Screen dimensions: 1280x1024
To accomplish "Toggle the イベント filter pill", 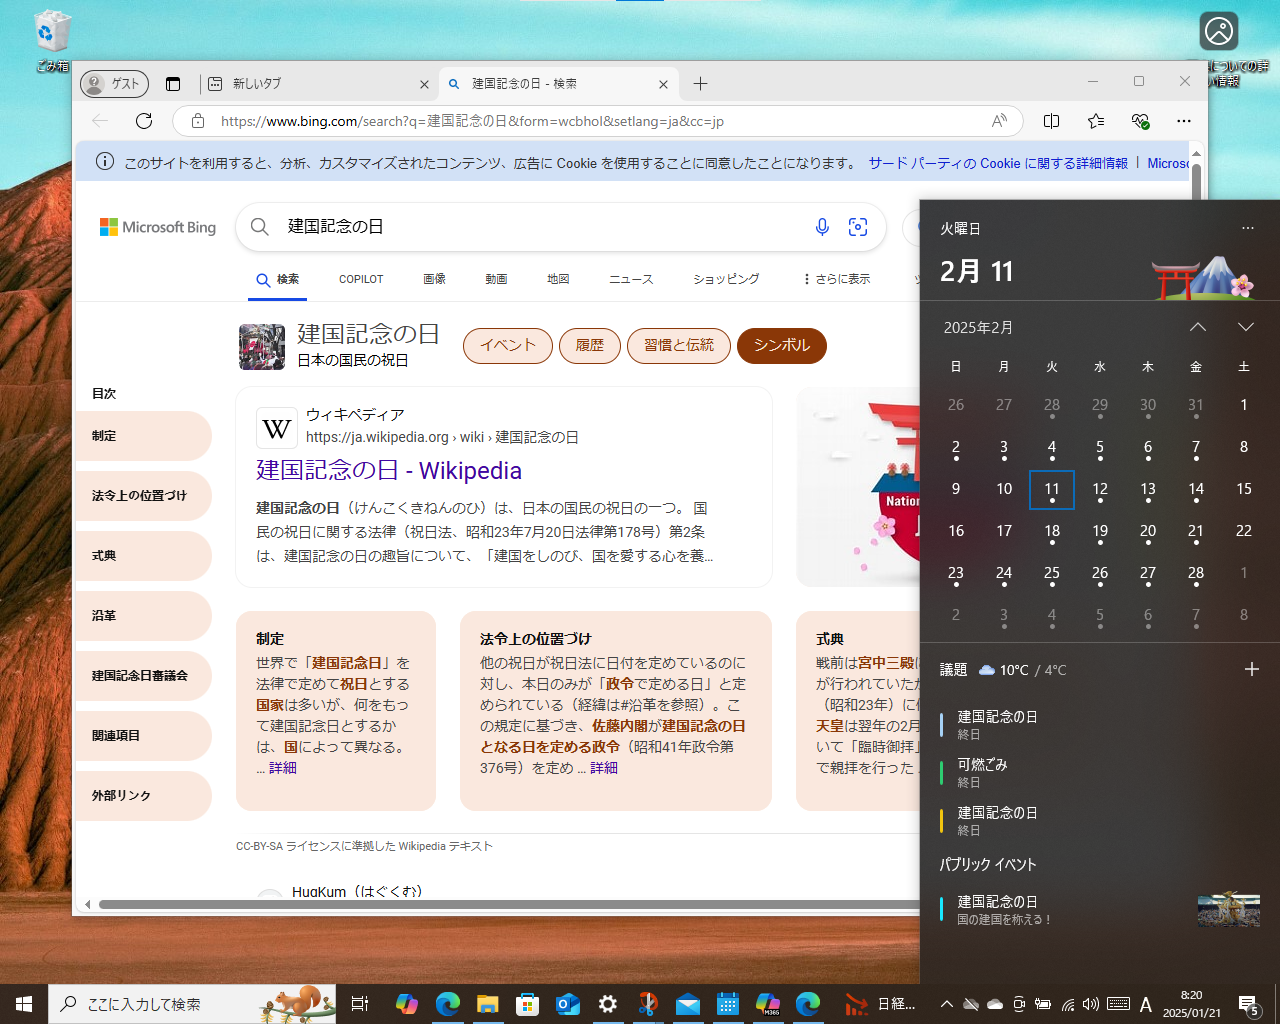I will pos(507,345).
